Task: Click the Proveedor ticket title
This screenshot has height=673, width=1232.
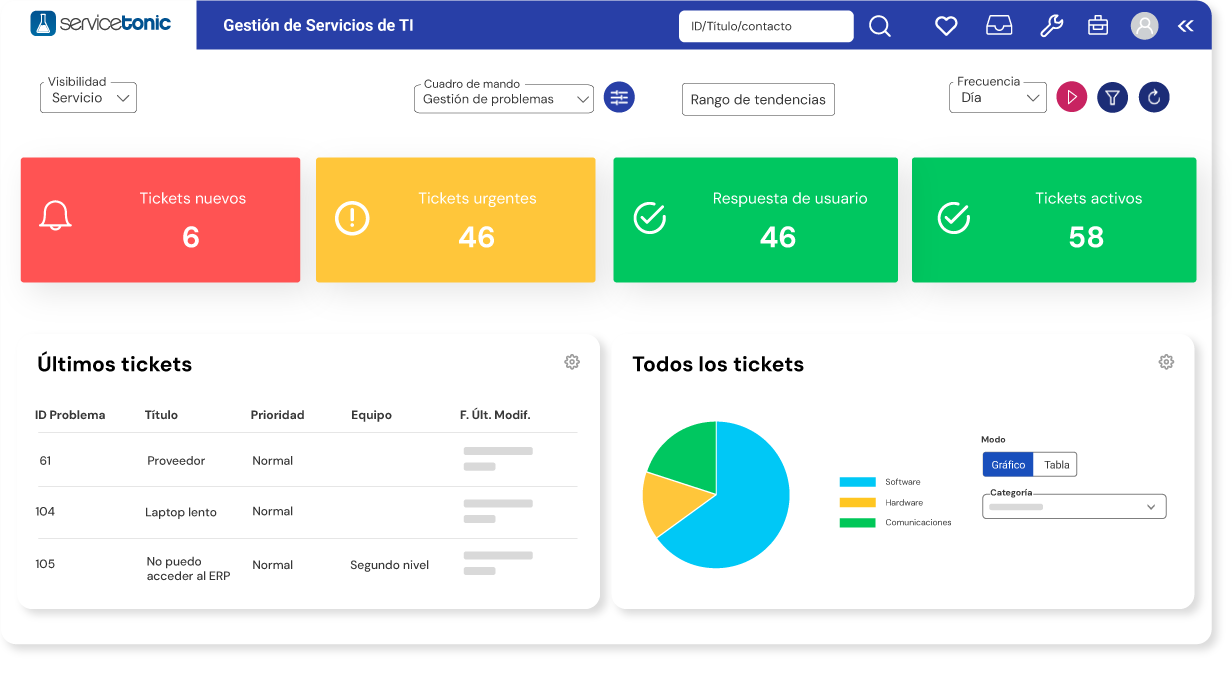Action: point(176,460)
